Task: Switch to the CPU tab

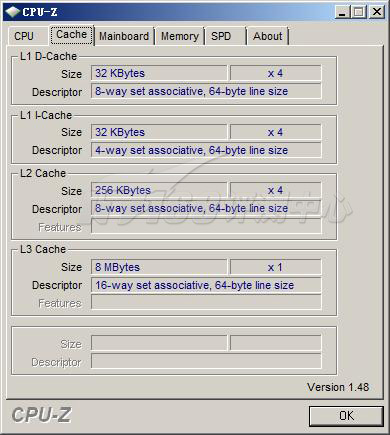Action: click(24, 36)
